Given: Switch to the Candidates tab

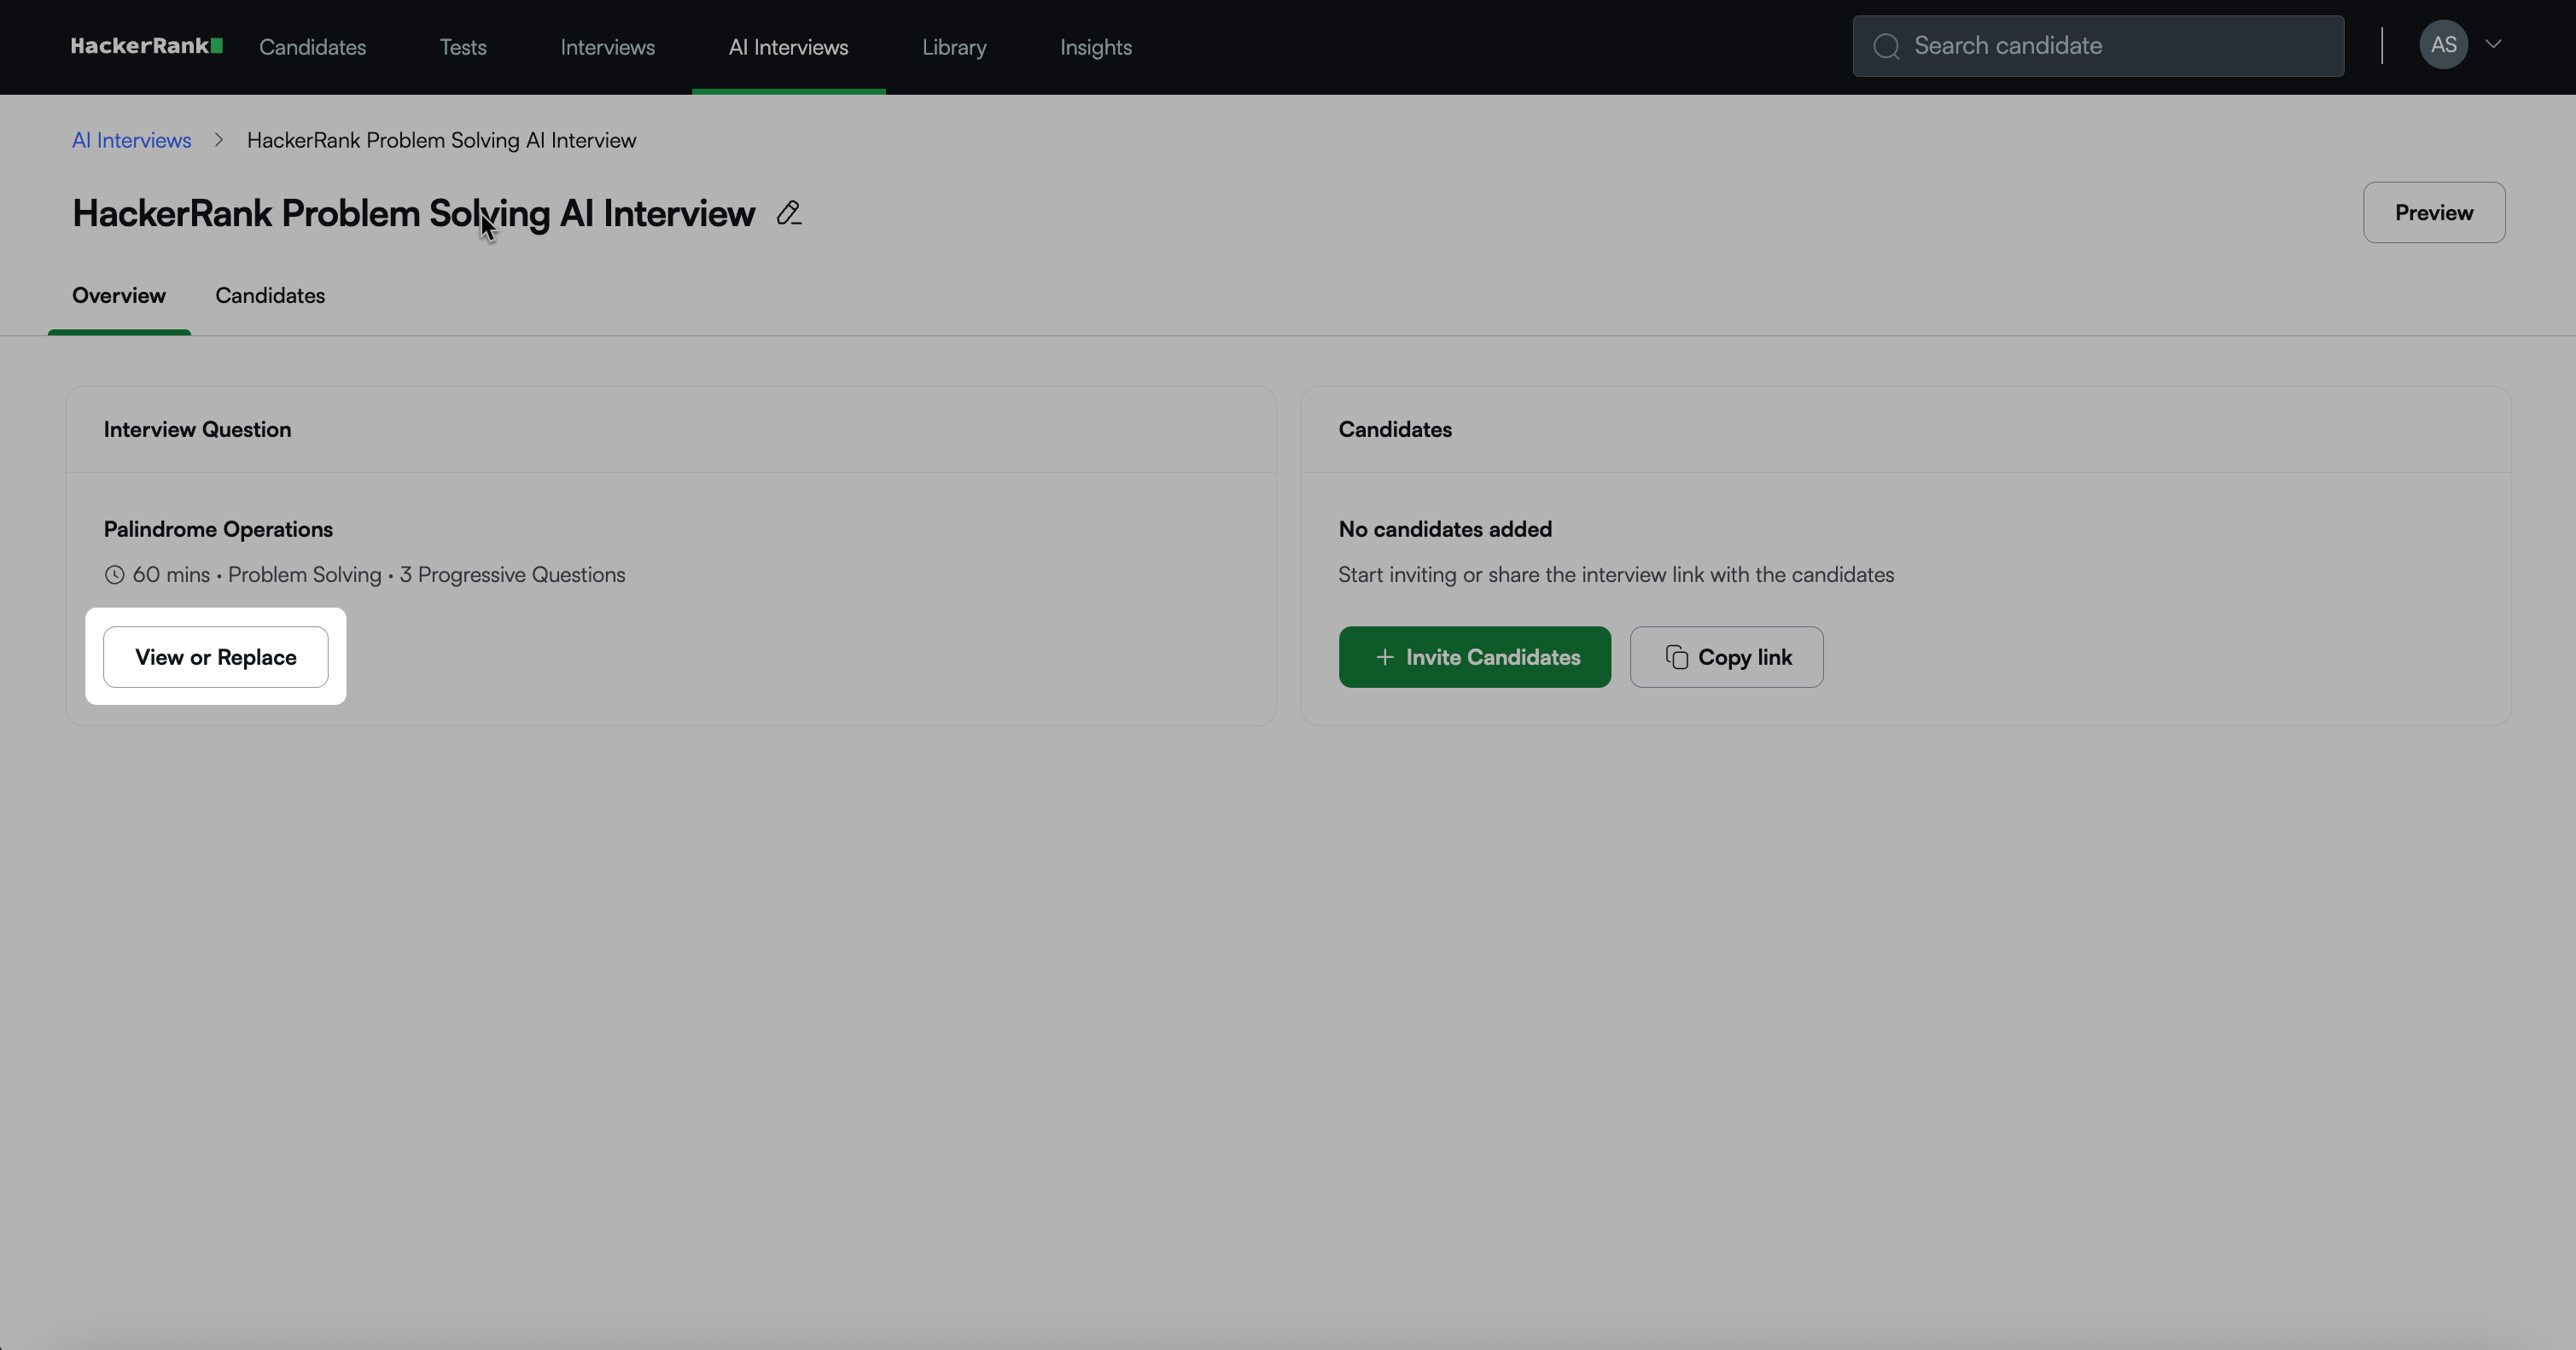Looking at the screenshot, I should (x=270, y=296).
